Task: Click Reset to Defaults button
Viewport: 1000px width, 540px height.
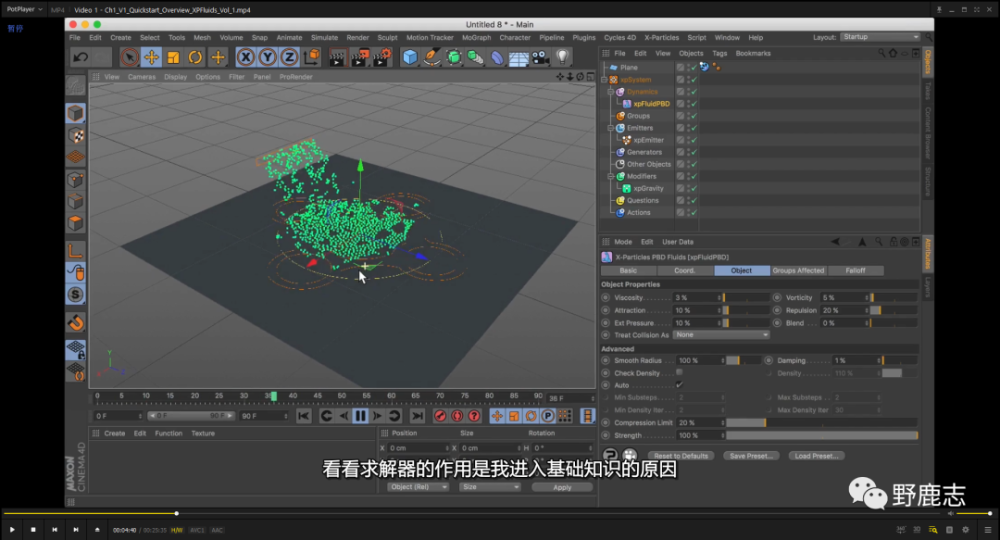Action: click(x=680, y=456)
